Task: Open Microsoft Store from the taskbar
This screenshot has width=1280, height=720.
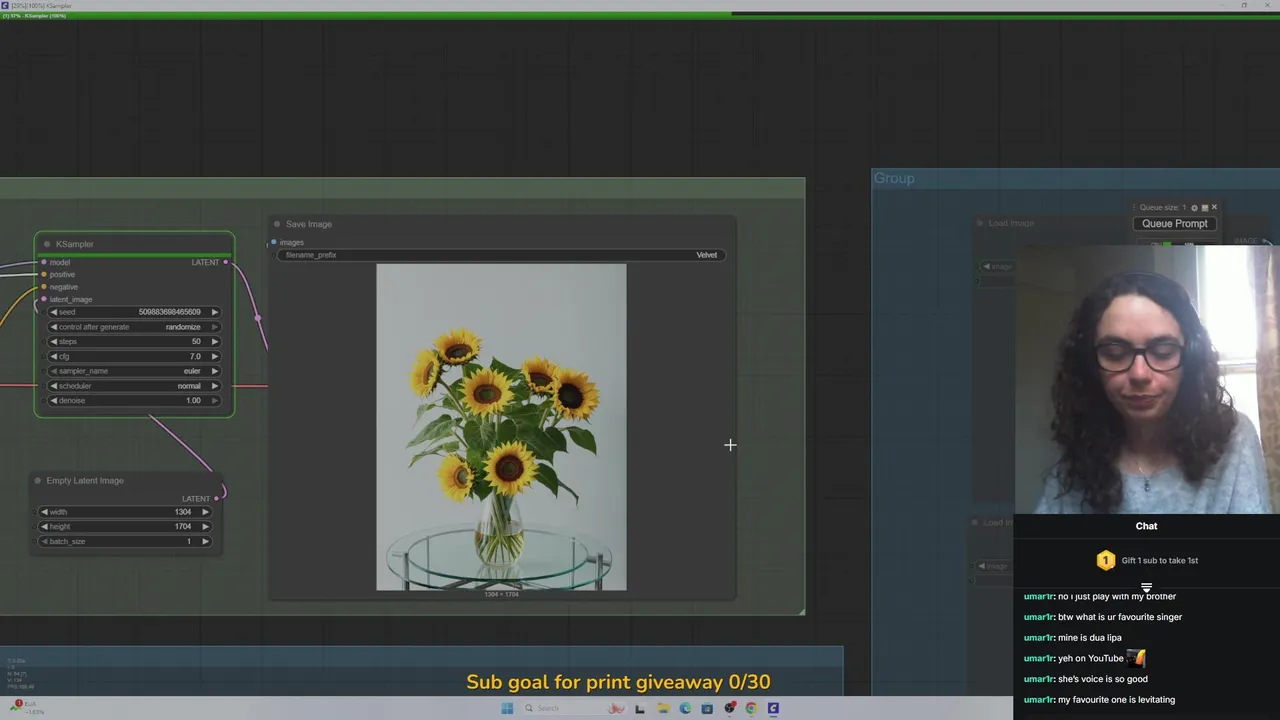Action: [707, 708]
